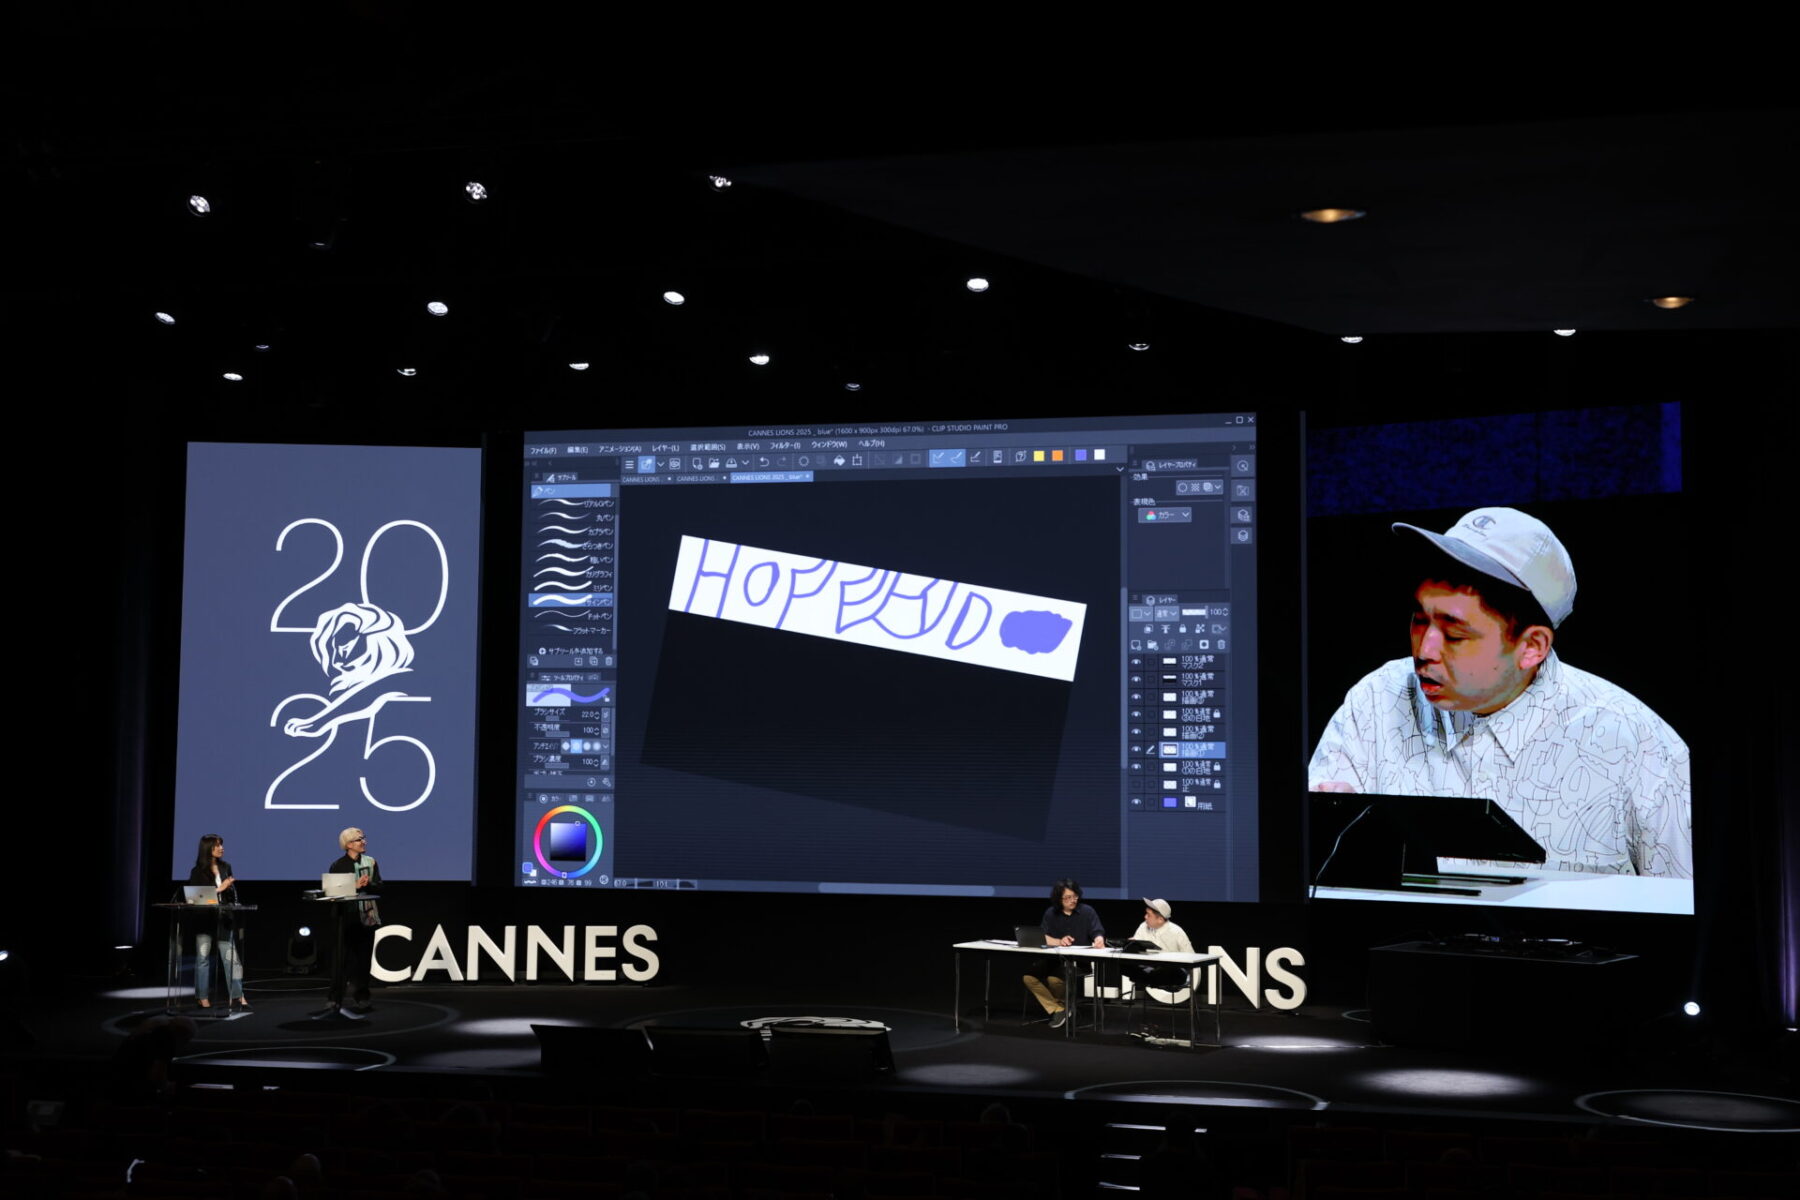Open the layer blending mode 通常 dropdown
Image resolution: width=1800 pixels, height=1200 pixels.
(x=1165, y=612)
